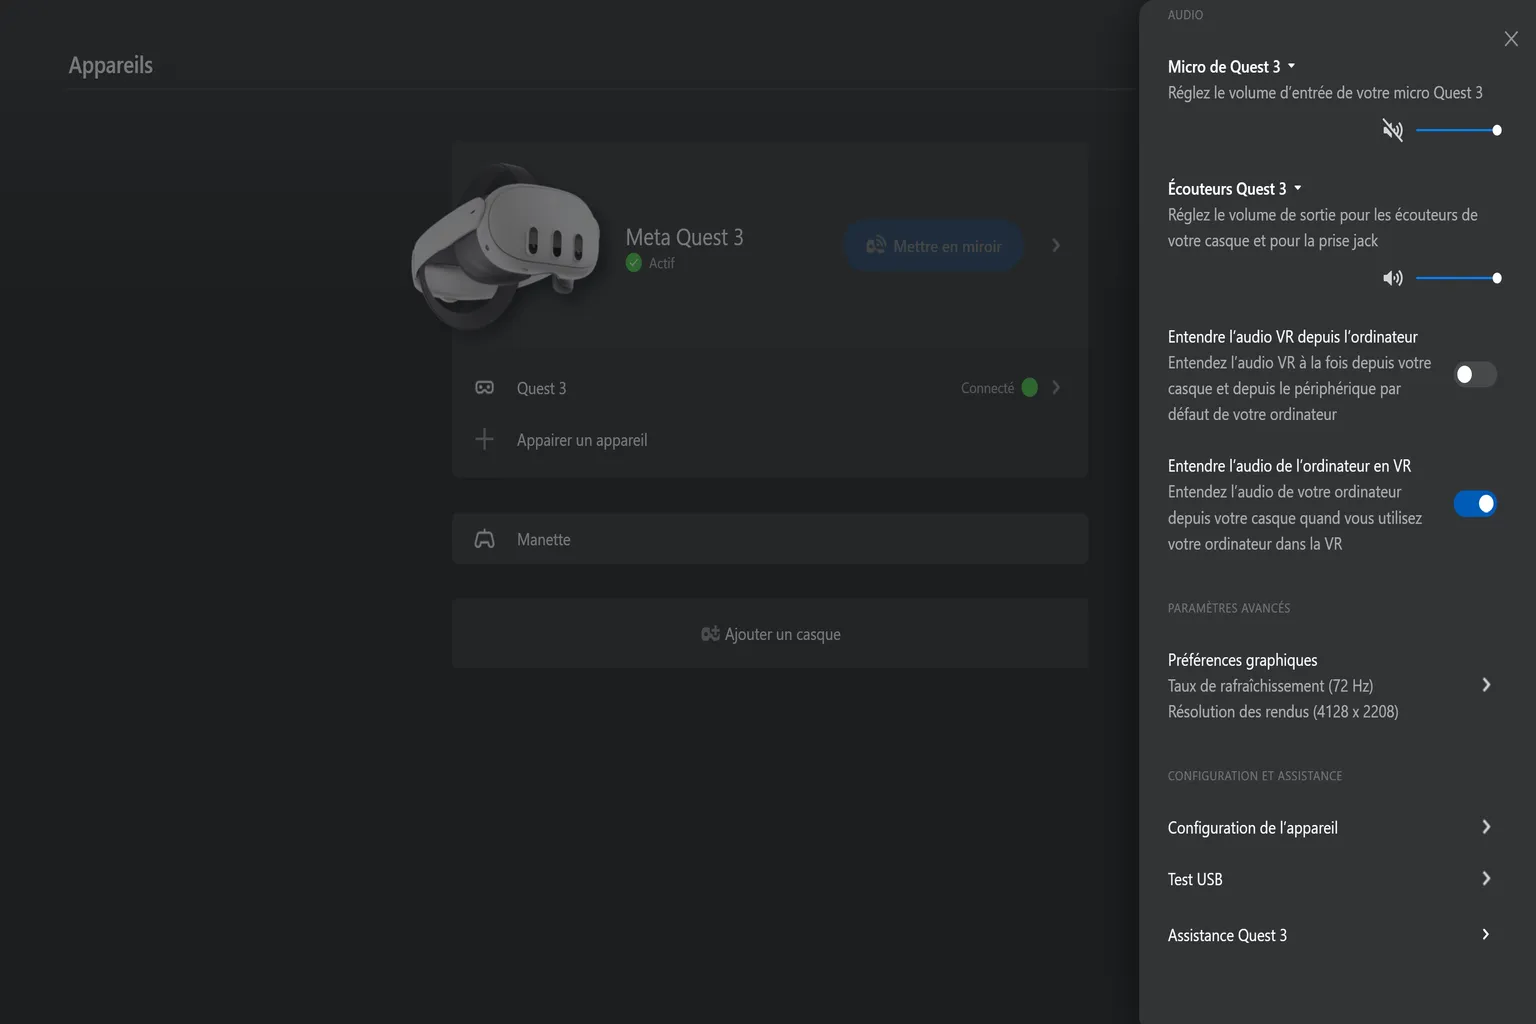Open the Micro de Quest 3 dropdown
The height and width of the screenshot is (1024, 1536).
click(1231, 67)
